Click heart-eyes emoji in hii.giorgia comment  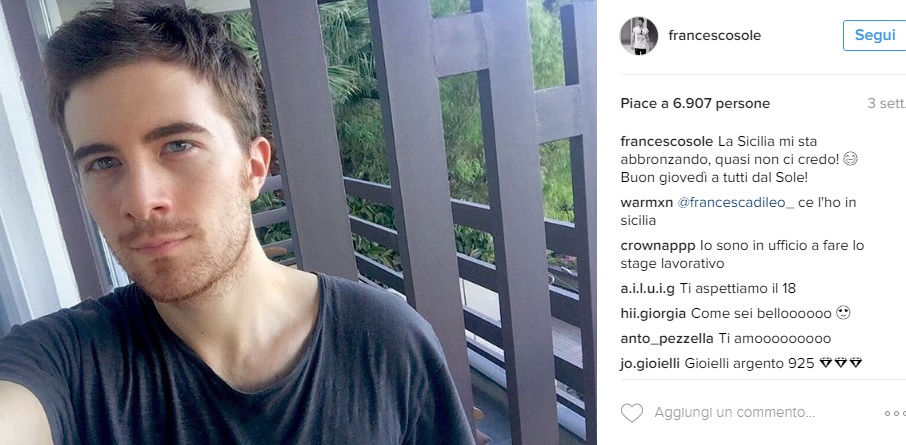coord(844,314)
